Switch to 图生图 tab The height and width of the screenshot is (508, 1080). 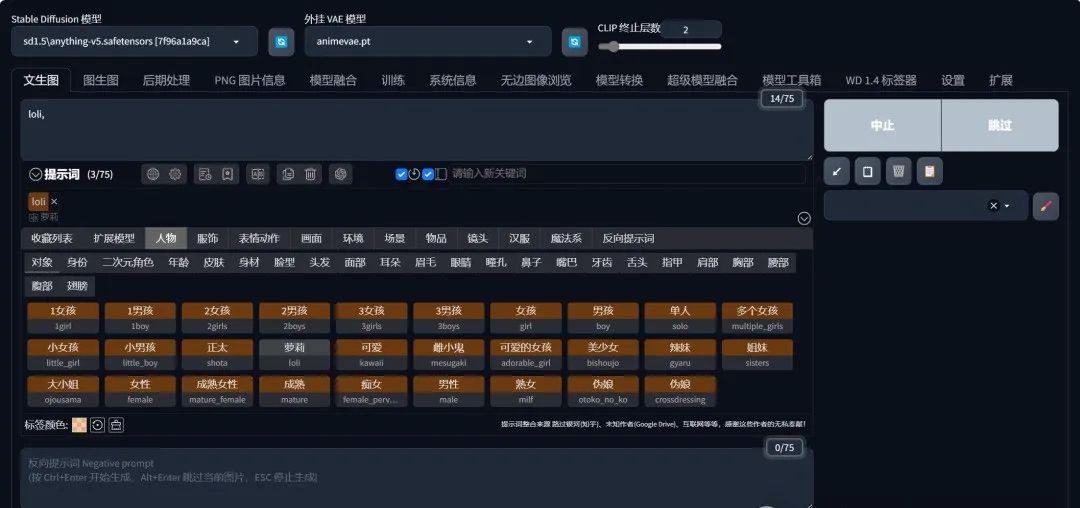tap(101, 81)
